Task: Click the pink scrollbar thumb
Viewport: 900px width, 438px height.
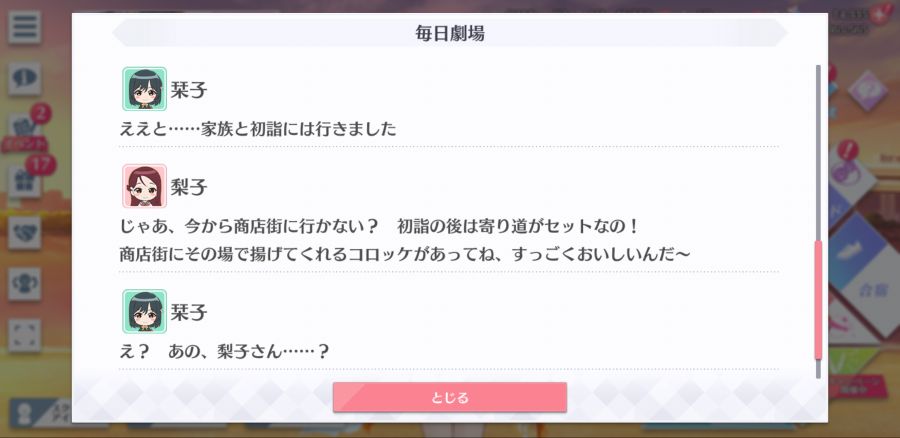Action: click(x=818, y=300)
